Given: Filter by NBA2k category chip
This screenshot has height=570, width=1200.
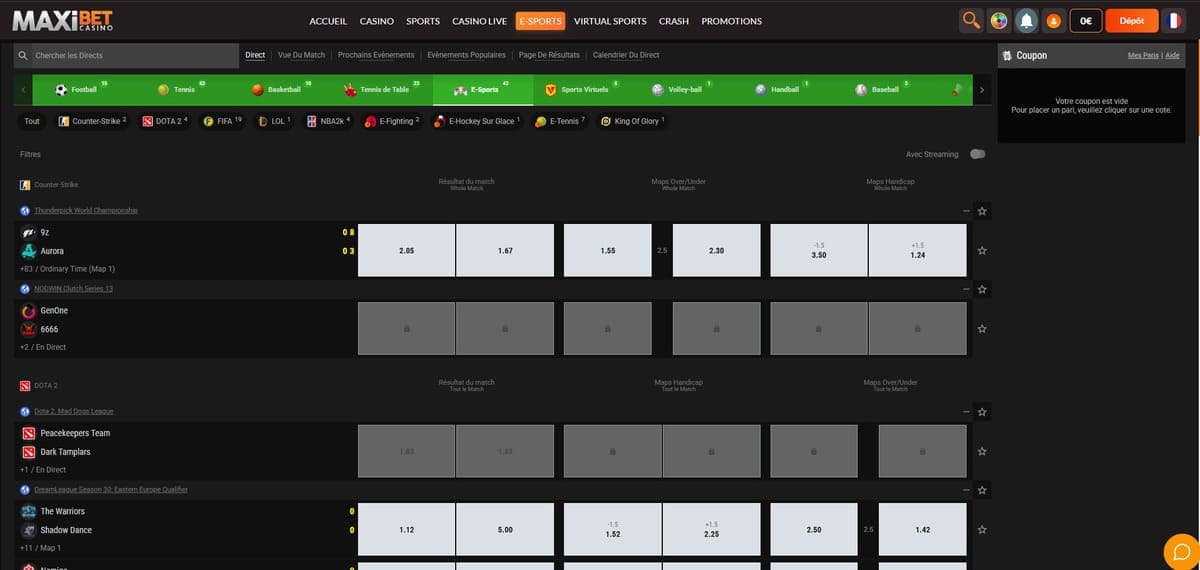Looking at the screenshot, I should (x=329, y=121).
